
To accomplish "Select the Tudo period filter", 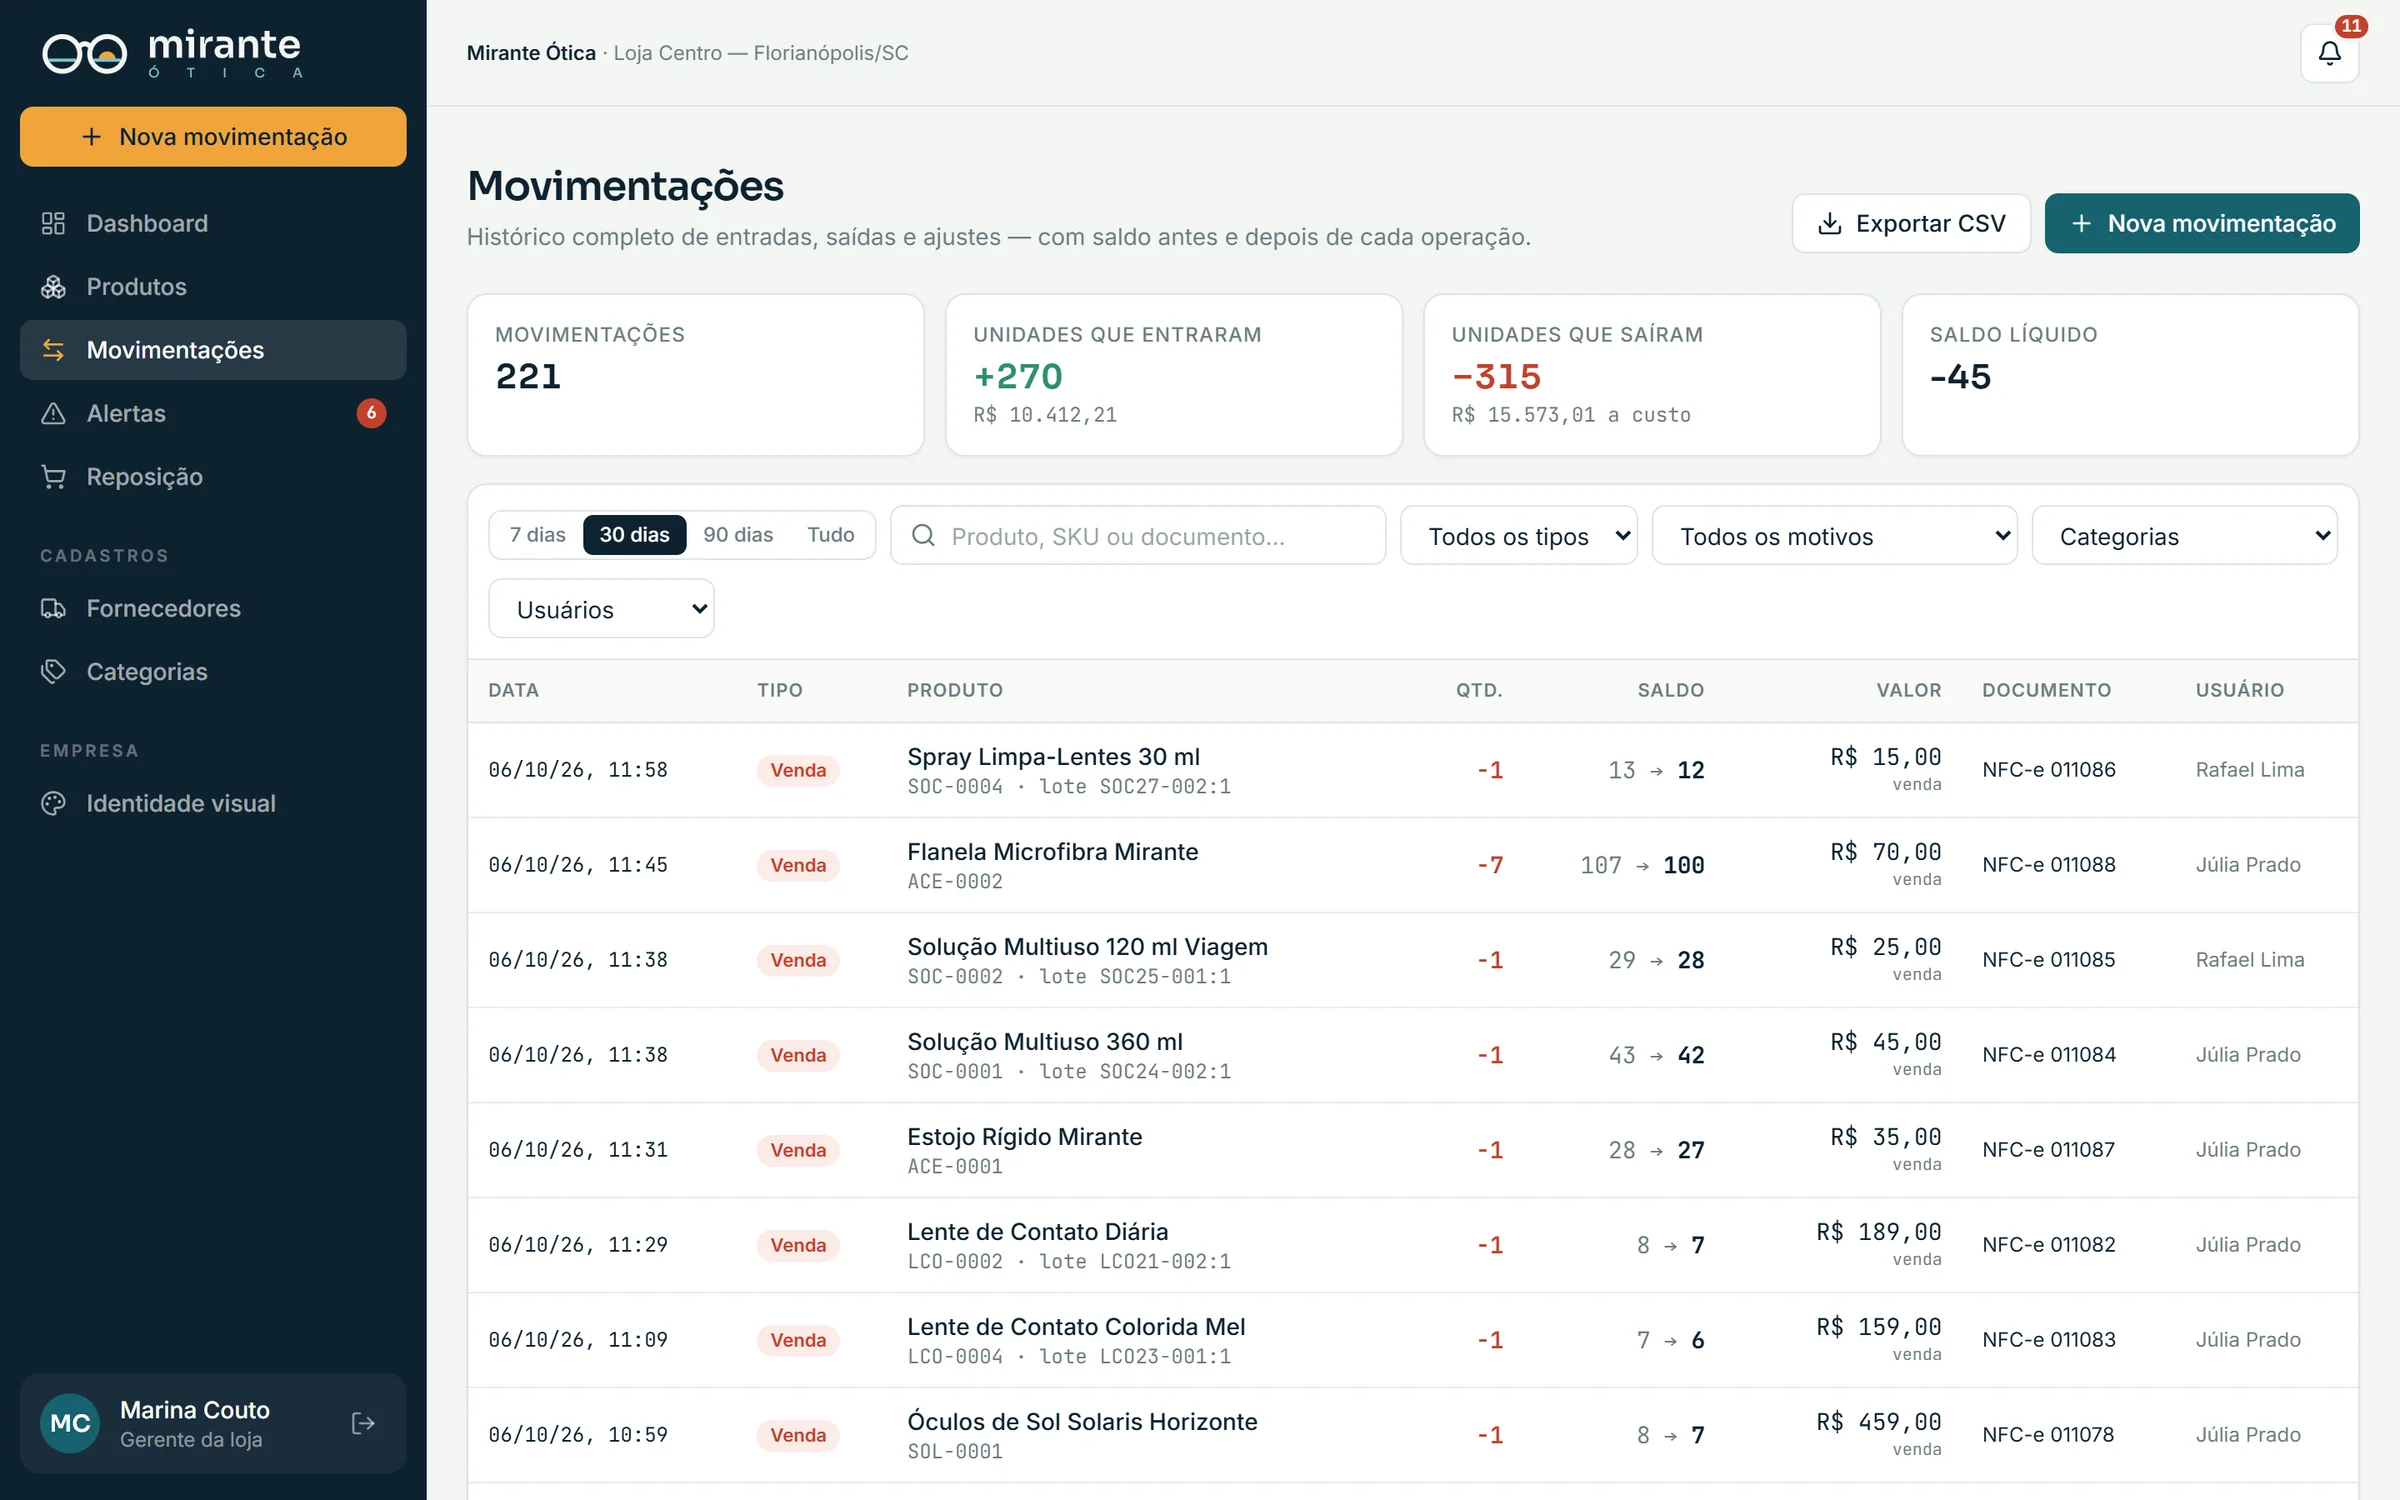I will click(831, 535).
